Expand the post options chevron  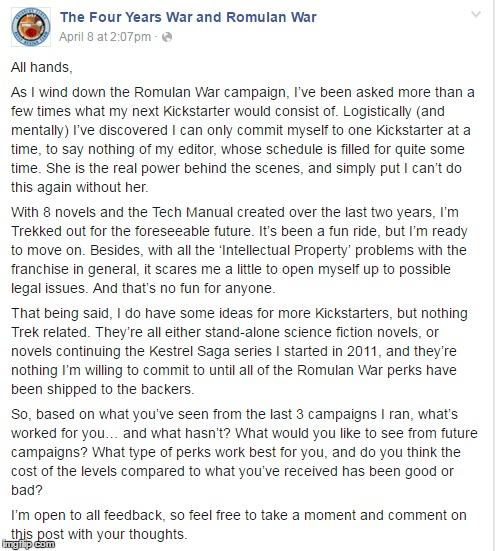pos(476,14)
